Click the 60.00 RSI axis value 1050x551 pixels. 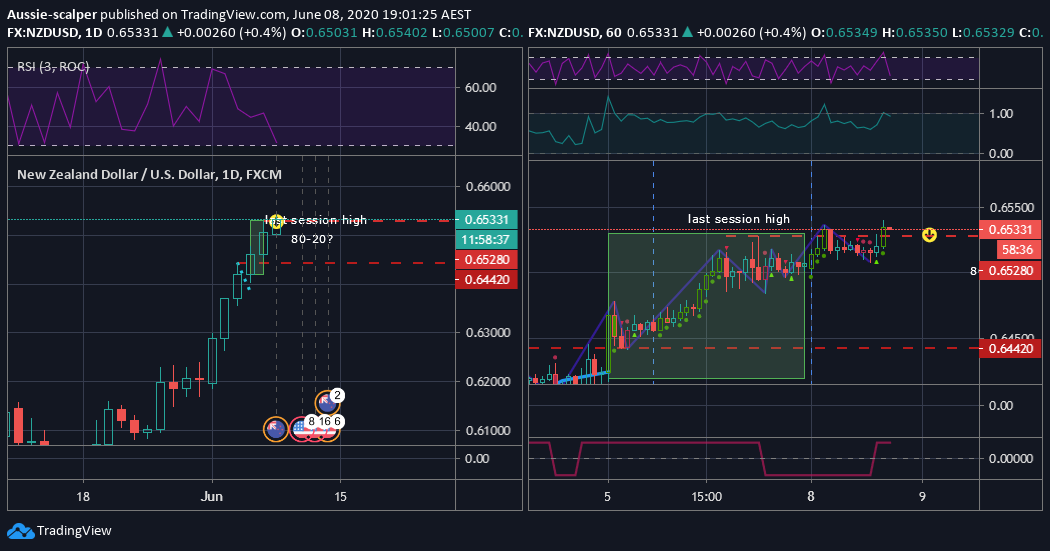pos(481,88)
